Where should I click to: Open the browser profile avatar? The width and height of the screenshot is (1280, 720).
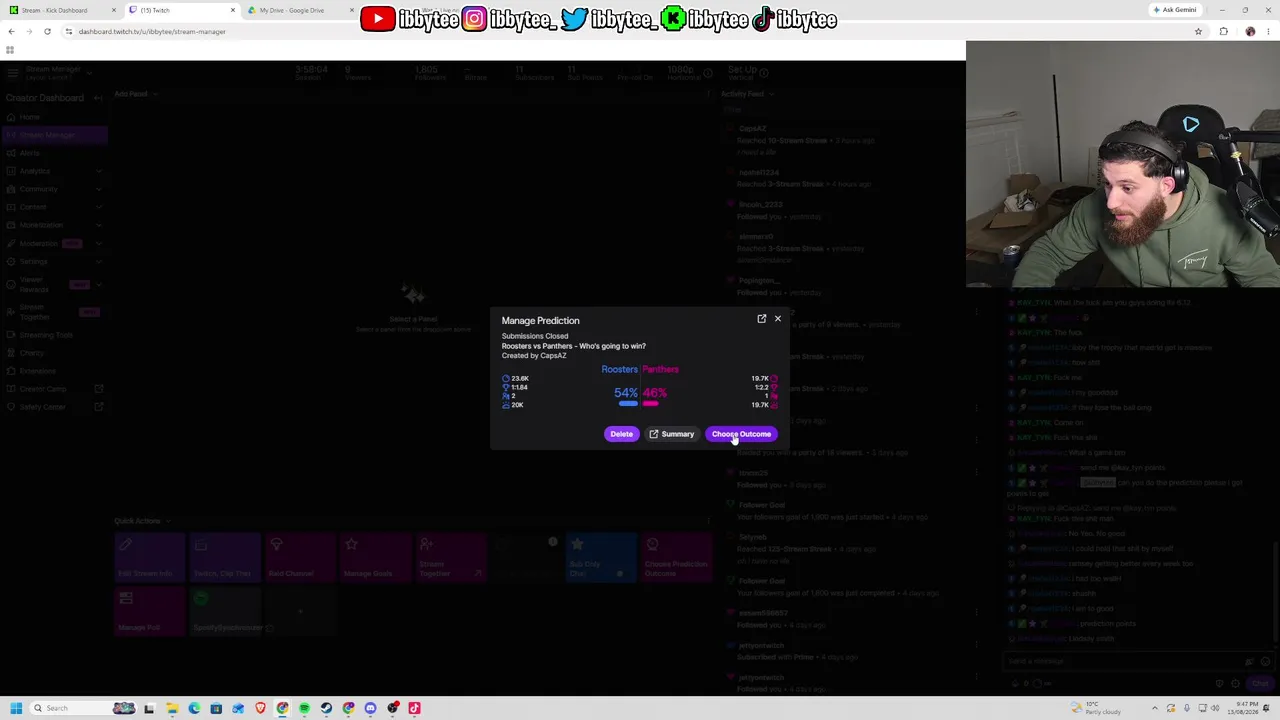1250,31
